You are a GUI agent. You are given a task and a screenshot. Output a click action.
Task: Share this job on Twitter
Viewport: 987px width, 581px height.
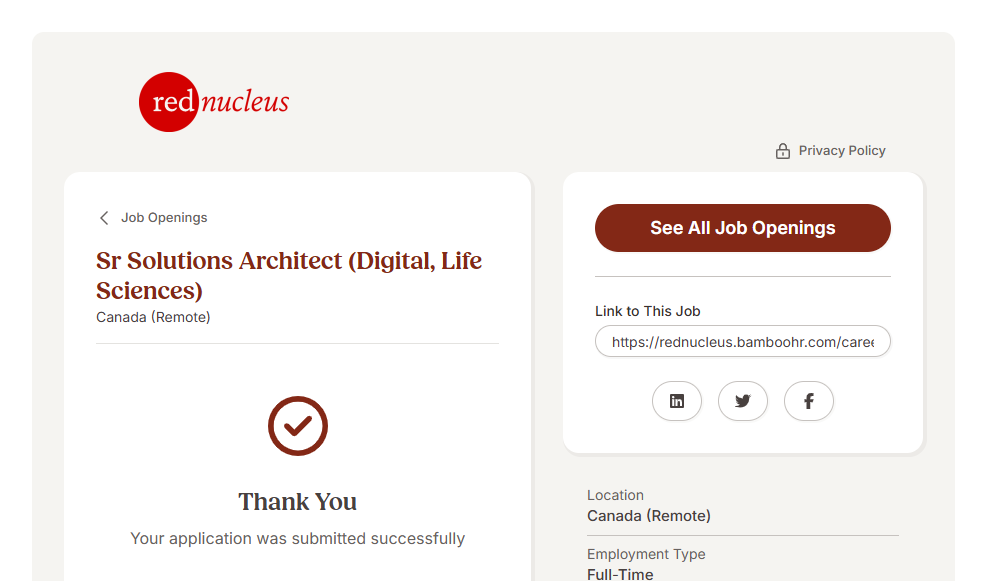point(743,401)
